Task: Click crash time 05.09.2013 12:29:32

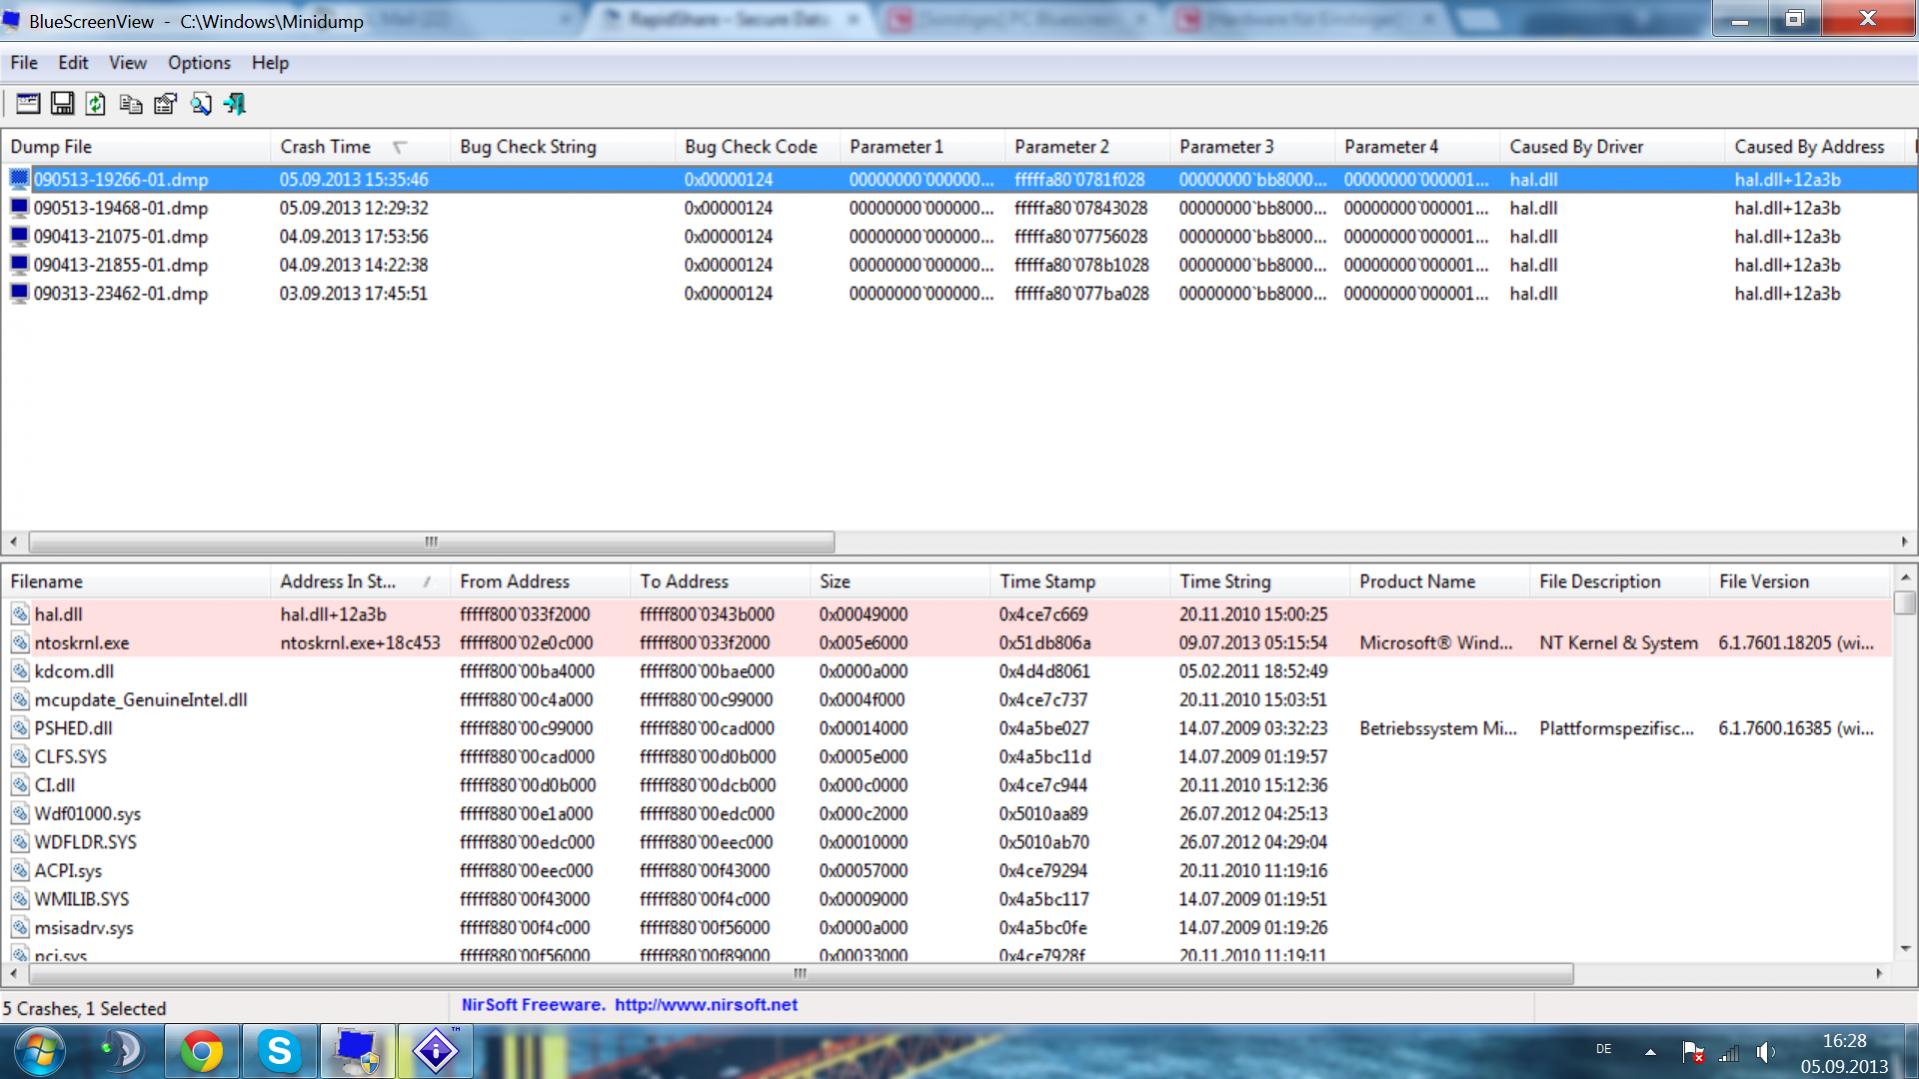Action: pyautogui.click(x=354, y=208)
